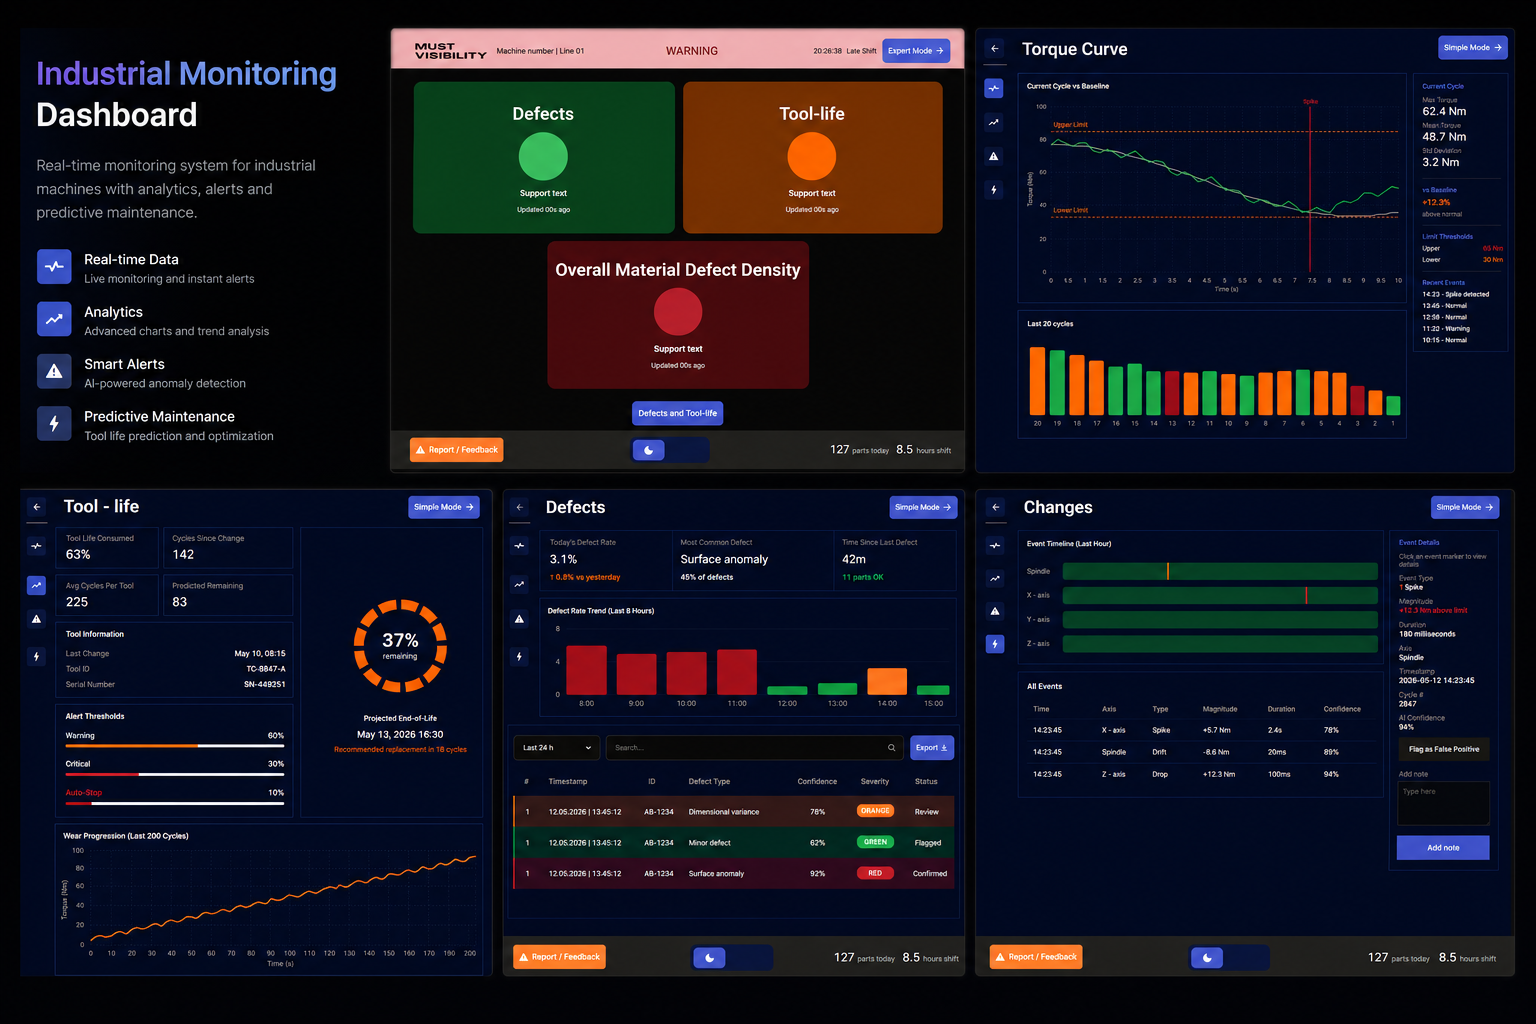Open real-time pulse icon in Torque Curve sidebar
The image size is (1536, 1024).
click(x=994, y=89)
